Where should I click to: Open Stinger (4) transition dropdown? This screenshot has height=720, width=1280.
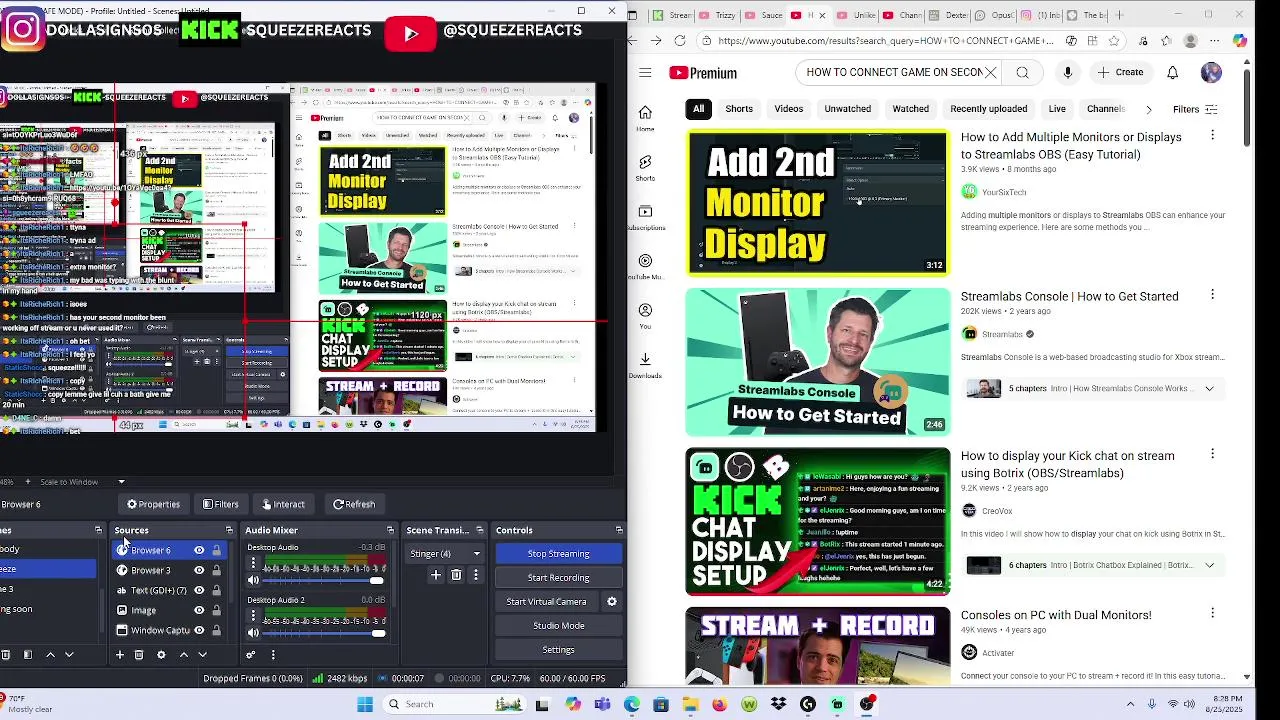tap(445, 554)
